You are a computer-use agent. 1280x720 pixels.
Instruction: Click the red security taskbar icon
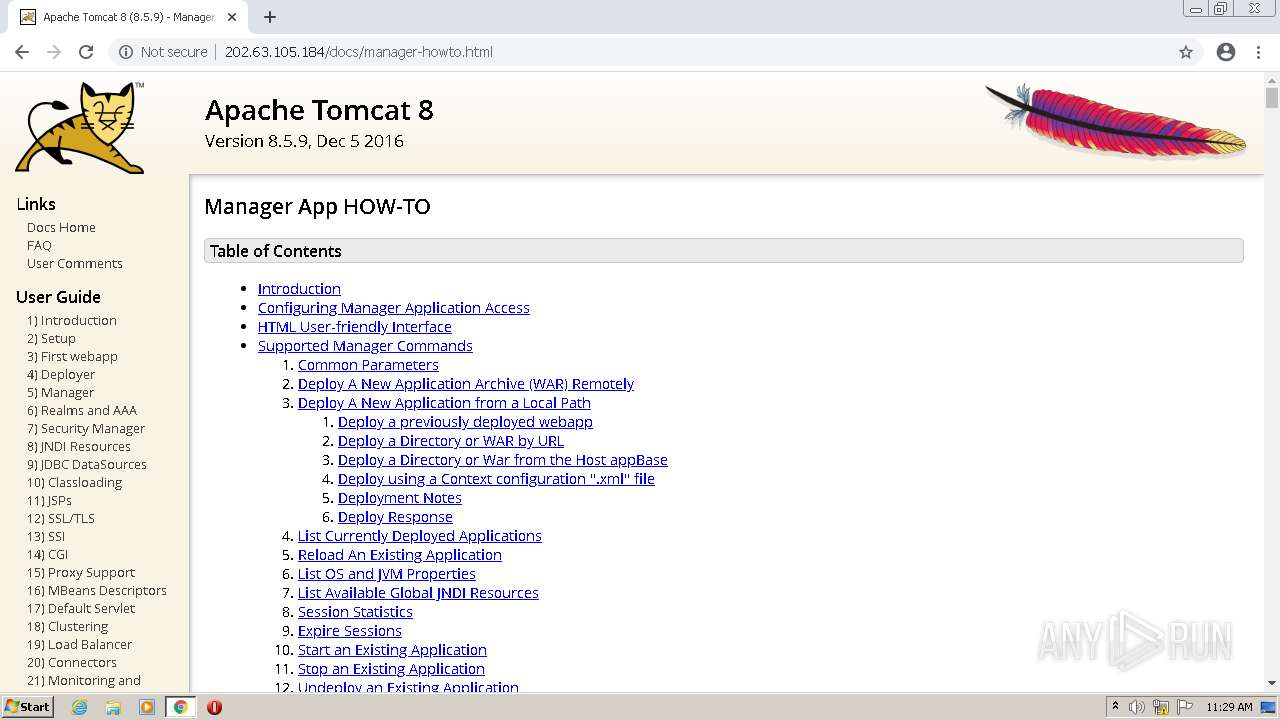214,707
